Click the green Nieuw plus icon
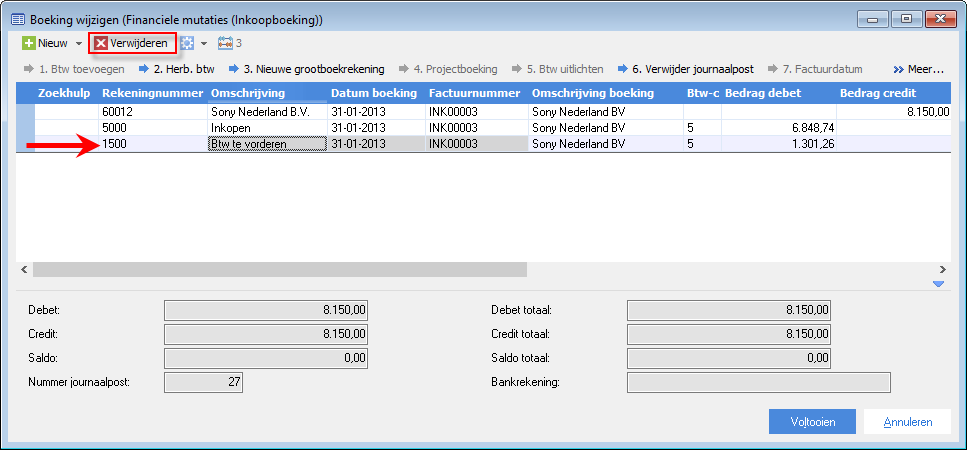 tap(29, 44)
